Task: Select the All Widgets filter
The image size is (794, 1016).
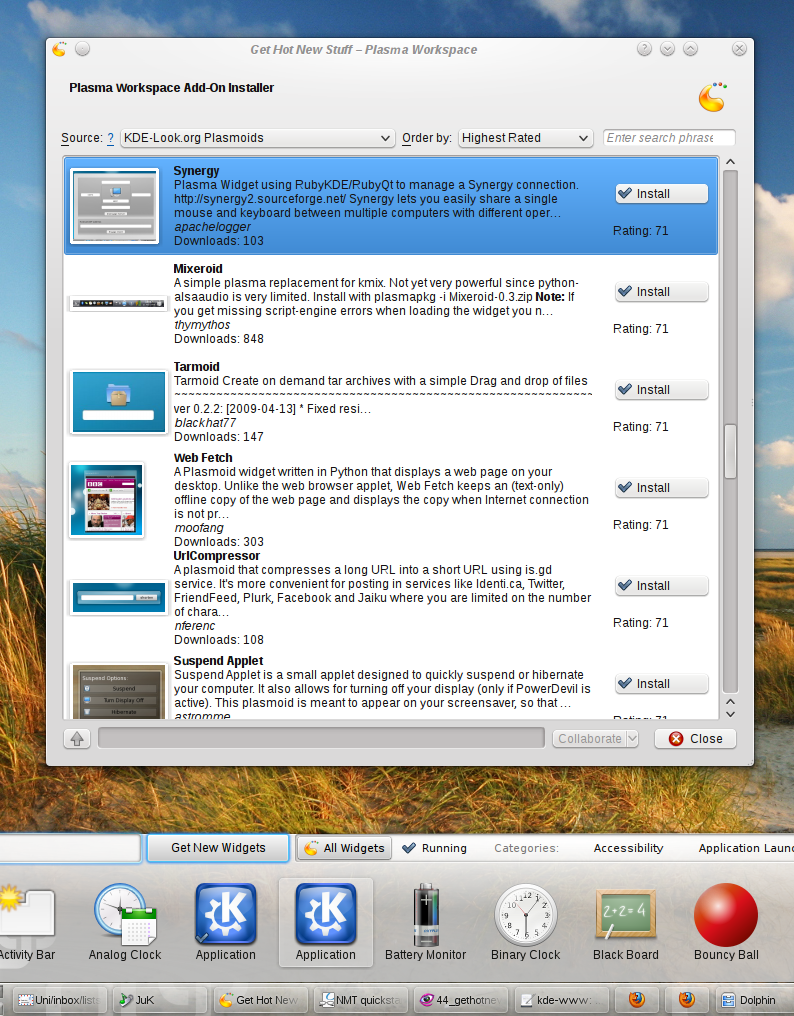Action: pyautogui.click(x=344, y=848)
